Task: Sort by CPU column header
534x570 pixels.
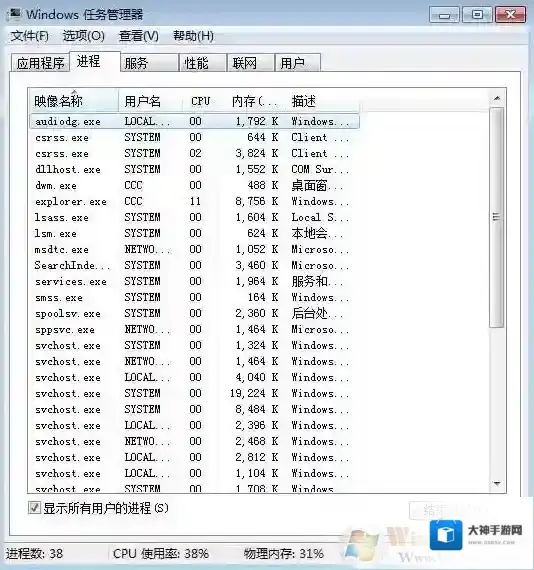Action: click(200, 101)
